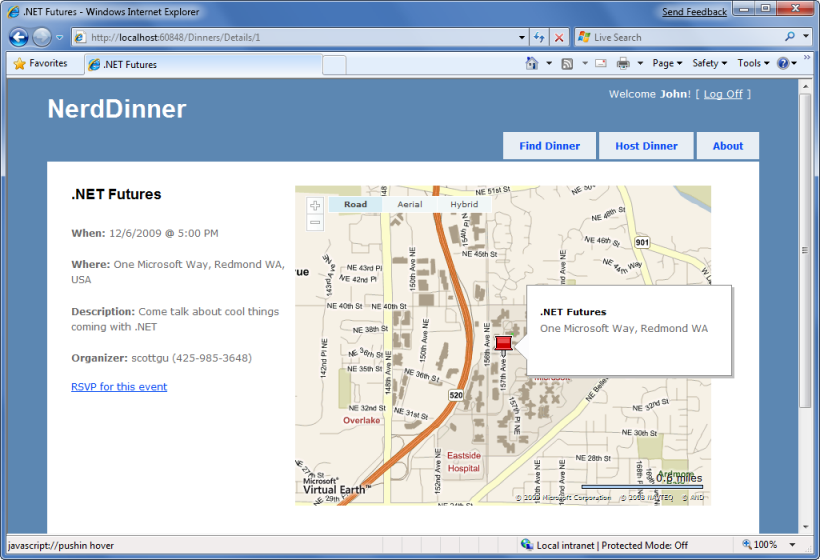
Task: Click the route 901 shield marker
Action: click(642, 242)
